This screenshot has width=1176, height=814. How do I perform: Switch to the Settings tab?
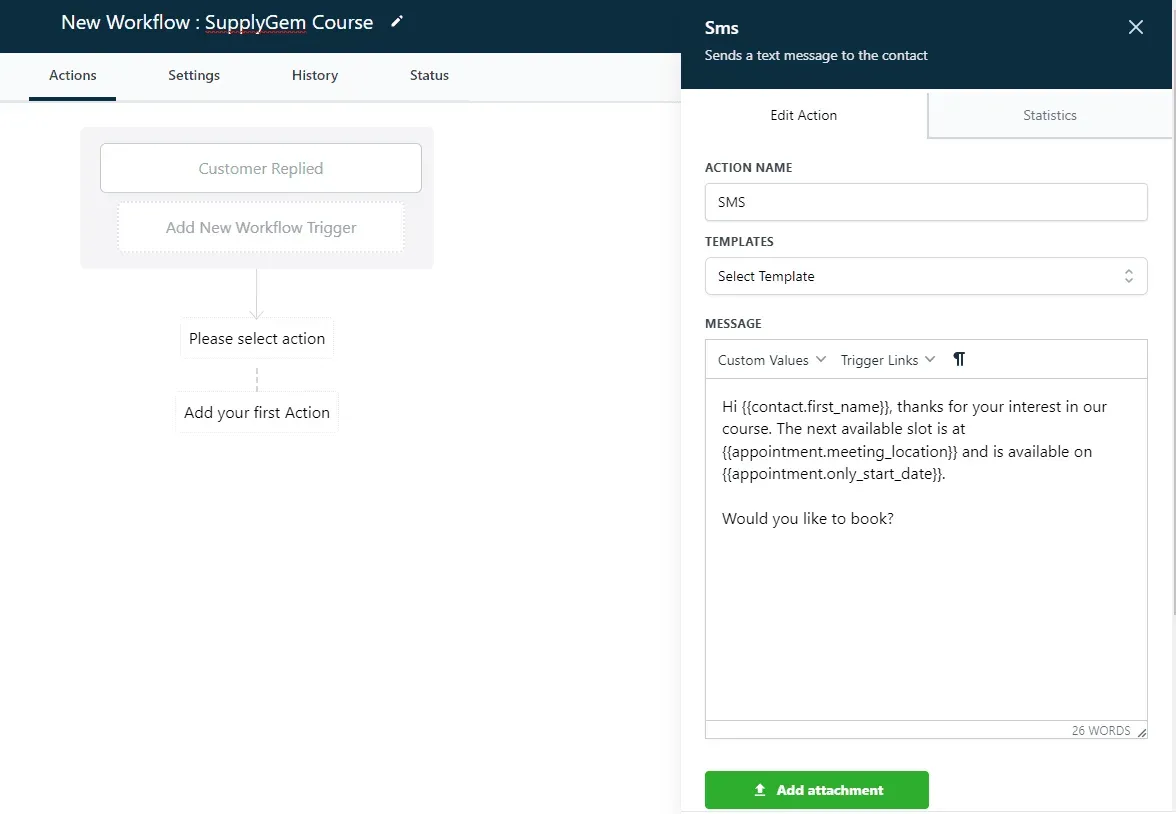(x=194, y=75)
